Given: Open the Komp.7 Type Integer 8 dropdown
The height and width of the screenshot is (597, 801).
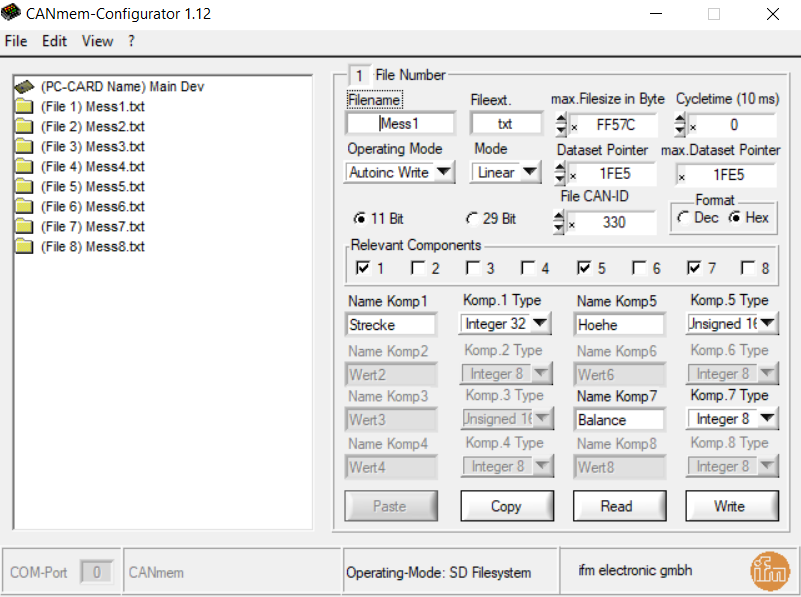Looking at the screenshot, I should 732,419.
